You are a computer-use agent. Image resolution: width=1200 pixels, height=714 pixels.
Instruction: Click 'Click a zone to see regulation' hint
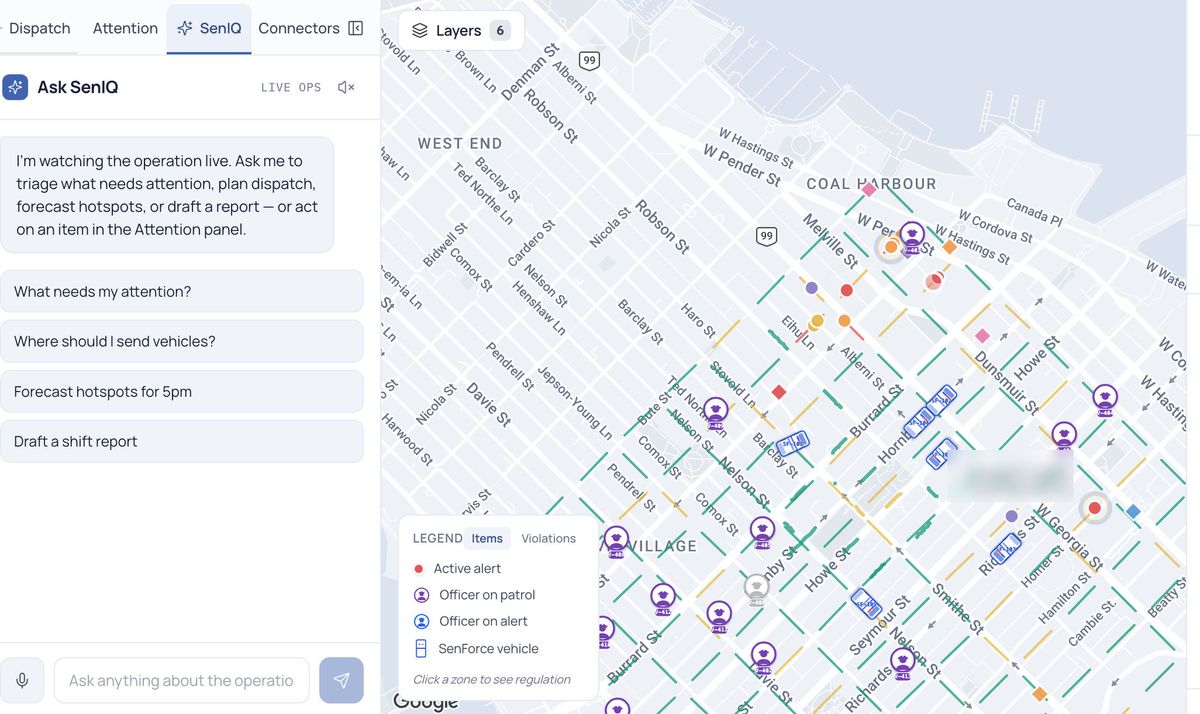coord(492,679)
